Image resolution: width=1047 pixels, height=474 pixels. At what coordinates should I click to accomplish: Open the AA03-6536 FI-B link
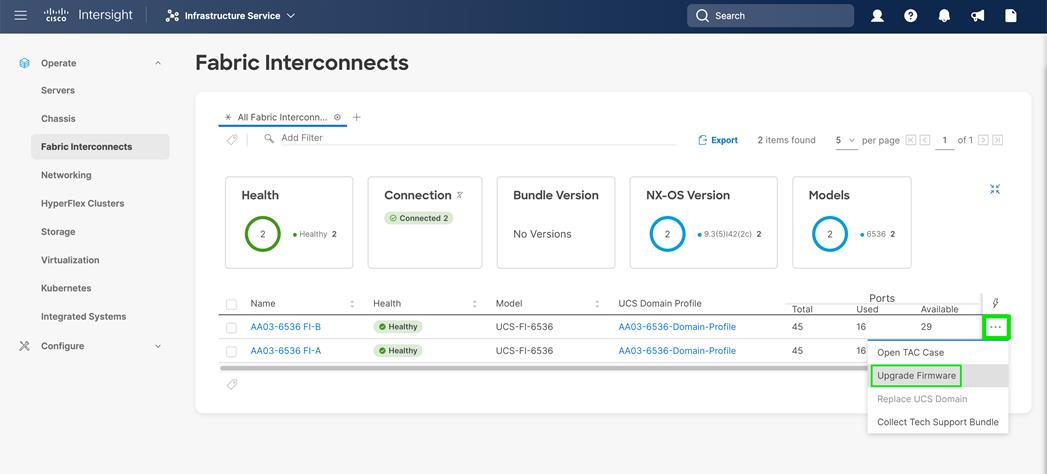(286, 327)
